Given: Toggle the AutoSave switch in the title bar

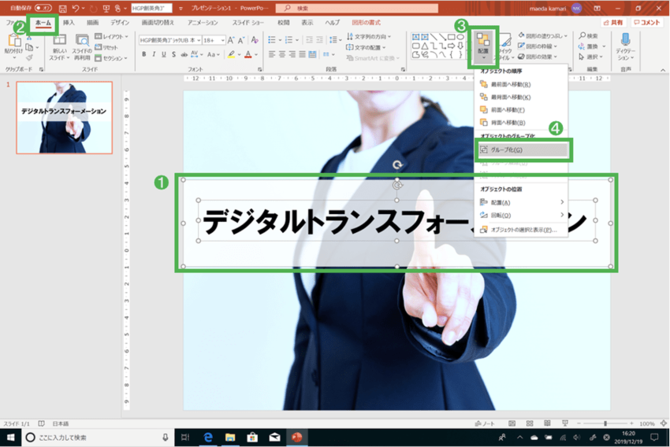Looking at the screenshot, I should (43, 8).
